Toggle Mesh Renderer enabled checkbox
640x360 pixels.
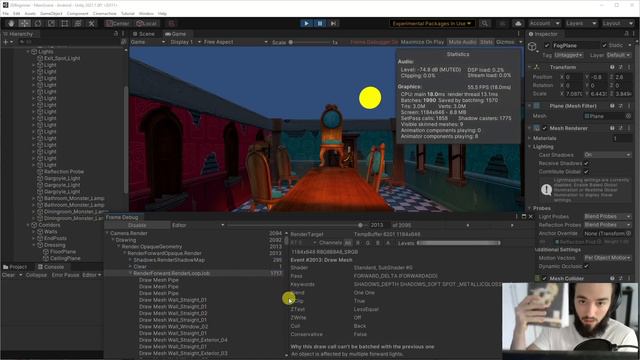(x=544, y=128)
